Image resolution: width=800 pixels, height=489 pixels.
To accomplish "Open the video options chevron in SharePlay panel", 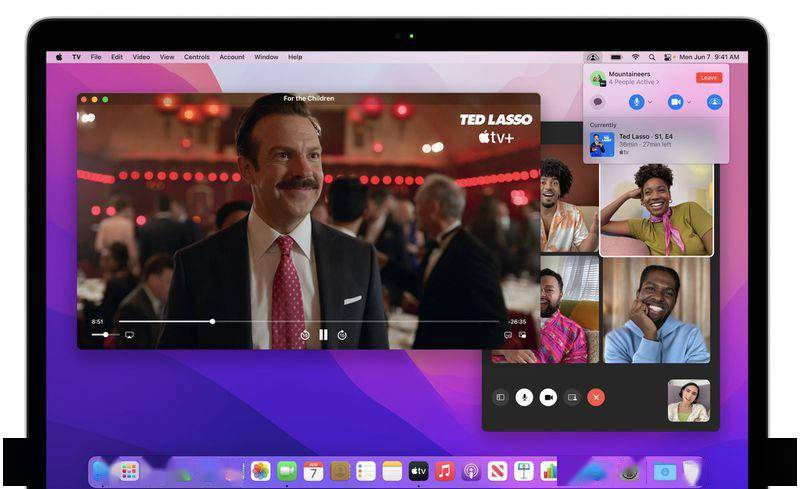I will click(689, 102).
